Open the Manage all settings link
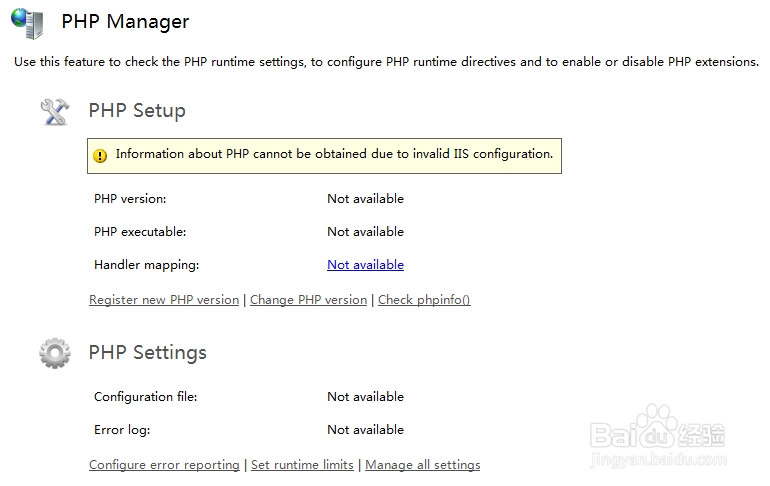 (x=422, y=465)
